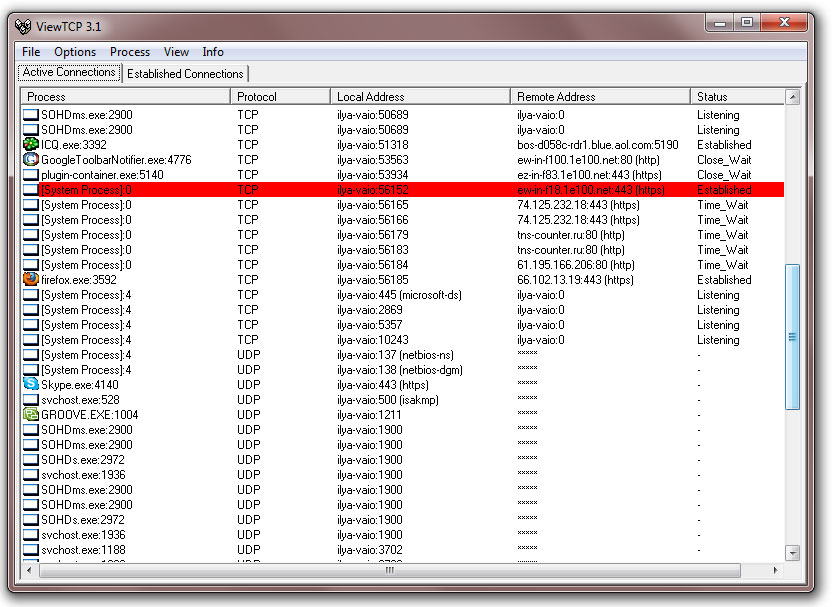The width and height of the screenshot is (832, 607).
Task: Select the firefox.exe:3592 row
Action: [403, 280]
